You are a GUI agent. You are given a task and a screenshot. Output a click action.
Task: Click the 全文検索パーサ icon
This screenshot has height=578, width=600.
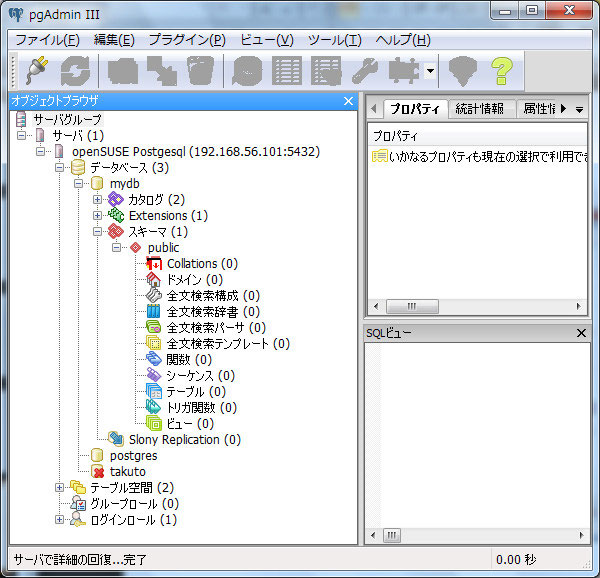(x=154, y=328)
